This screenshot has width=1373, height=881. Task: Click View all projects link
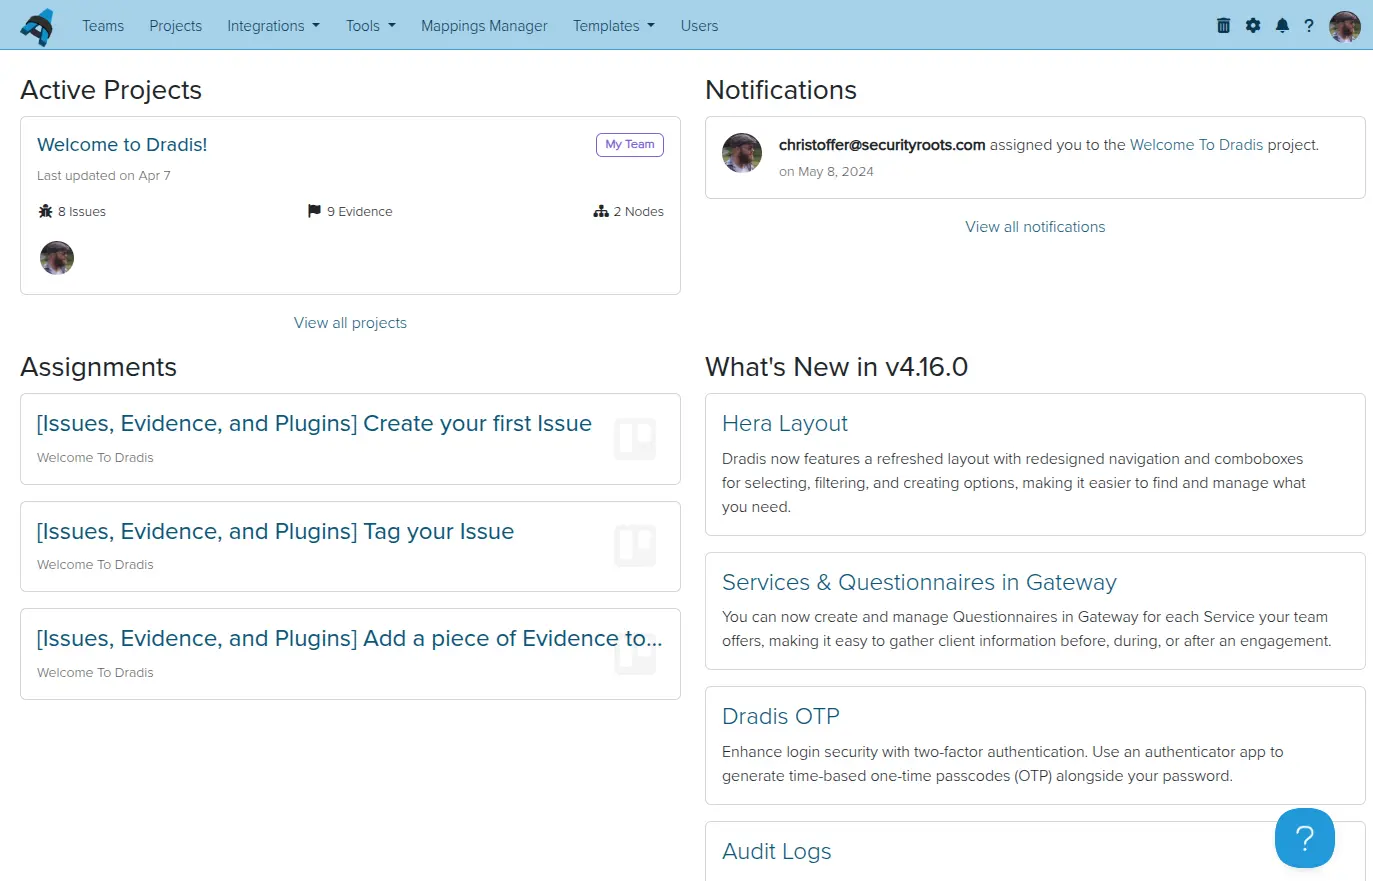(x=350, y=323)
